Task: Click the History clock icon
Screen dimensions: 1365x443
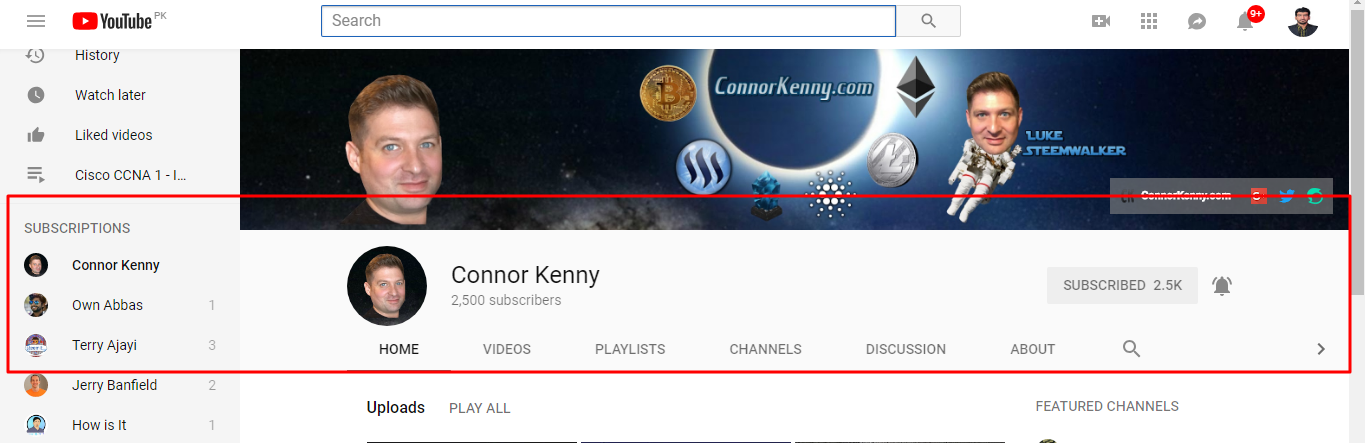Action: coord(36,55)
